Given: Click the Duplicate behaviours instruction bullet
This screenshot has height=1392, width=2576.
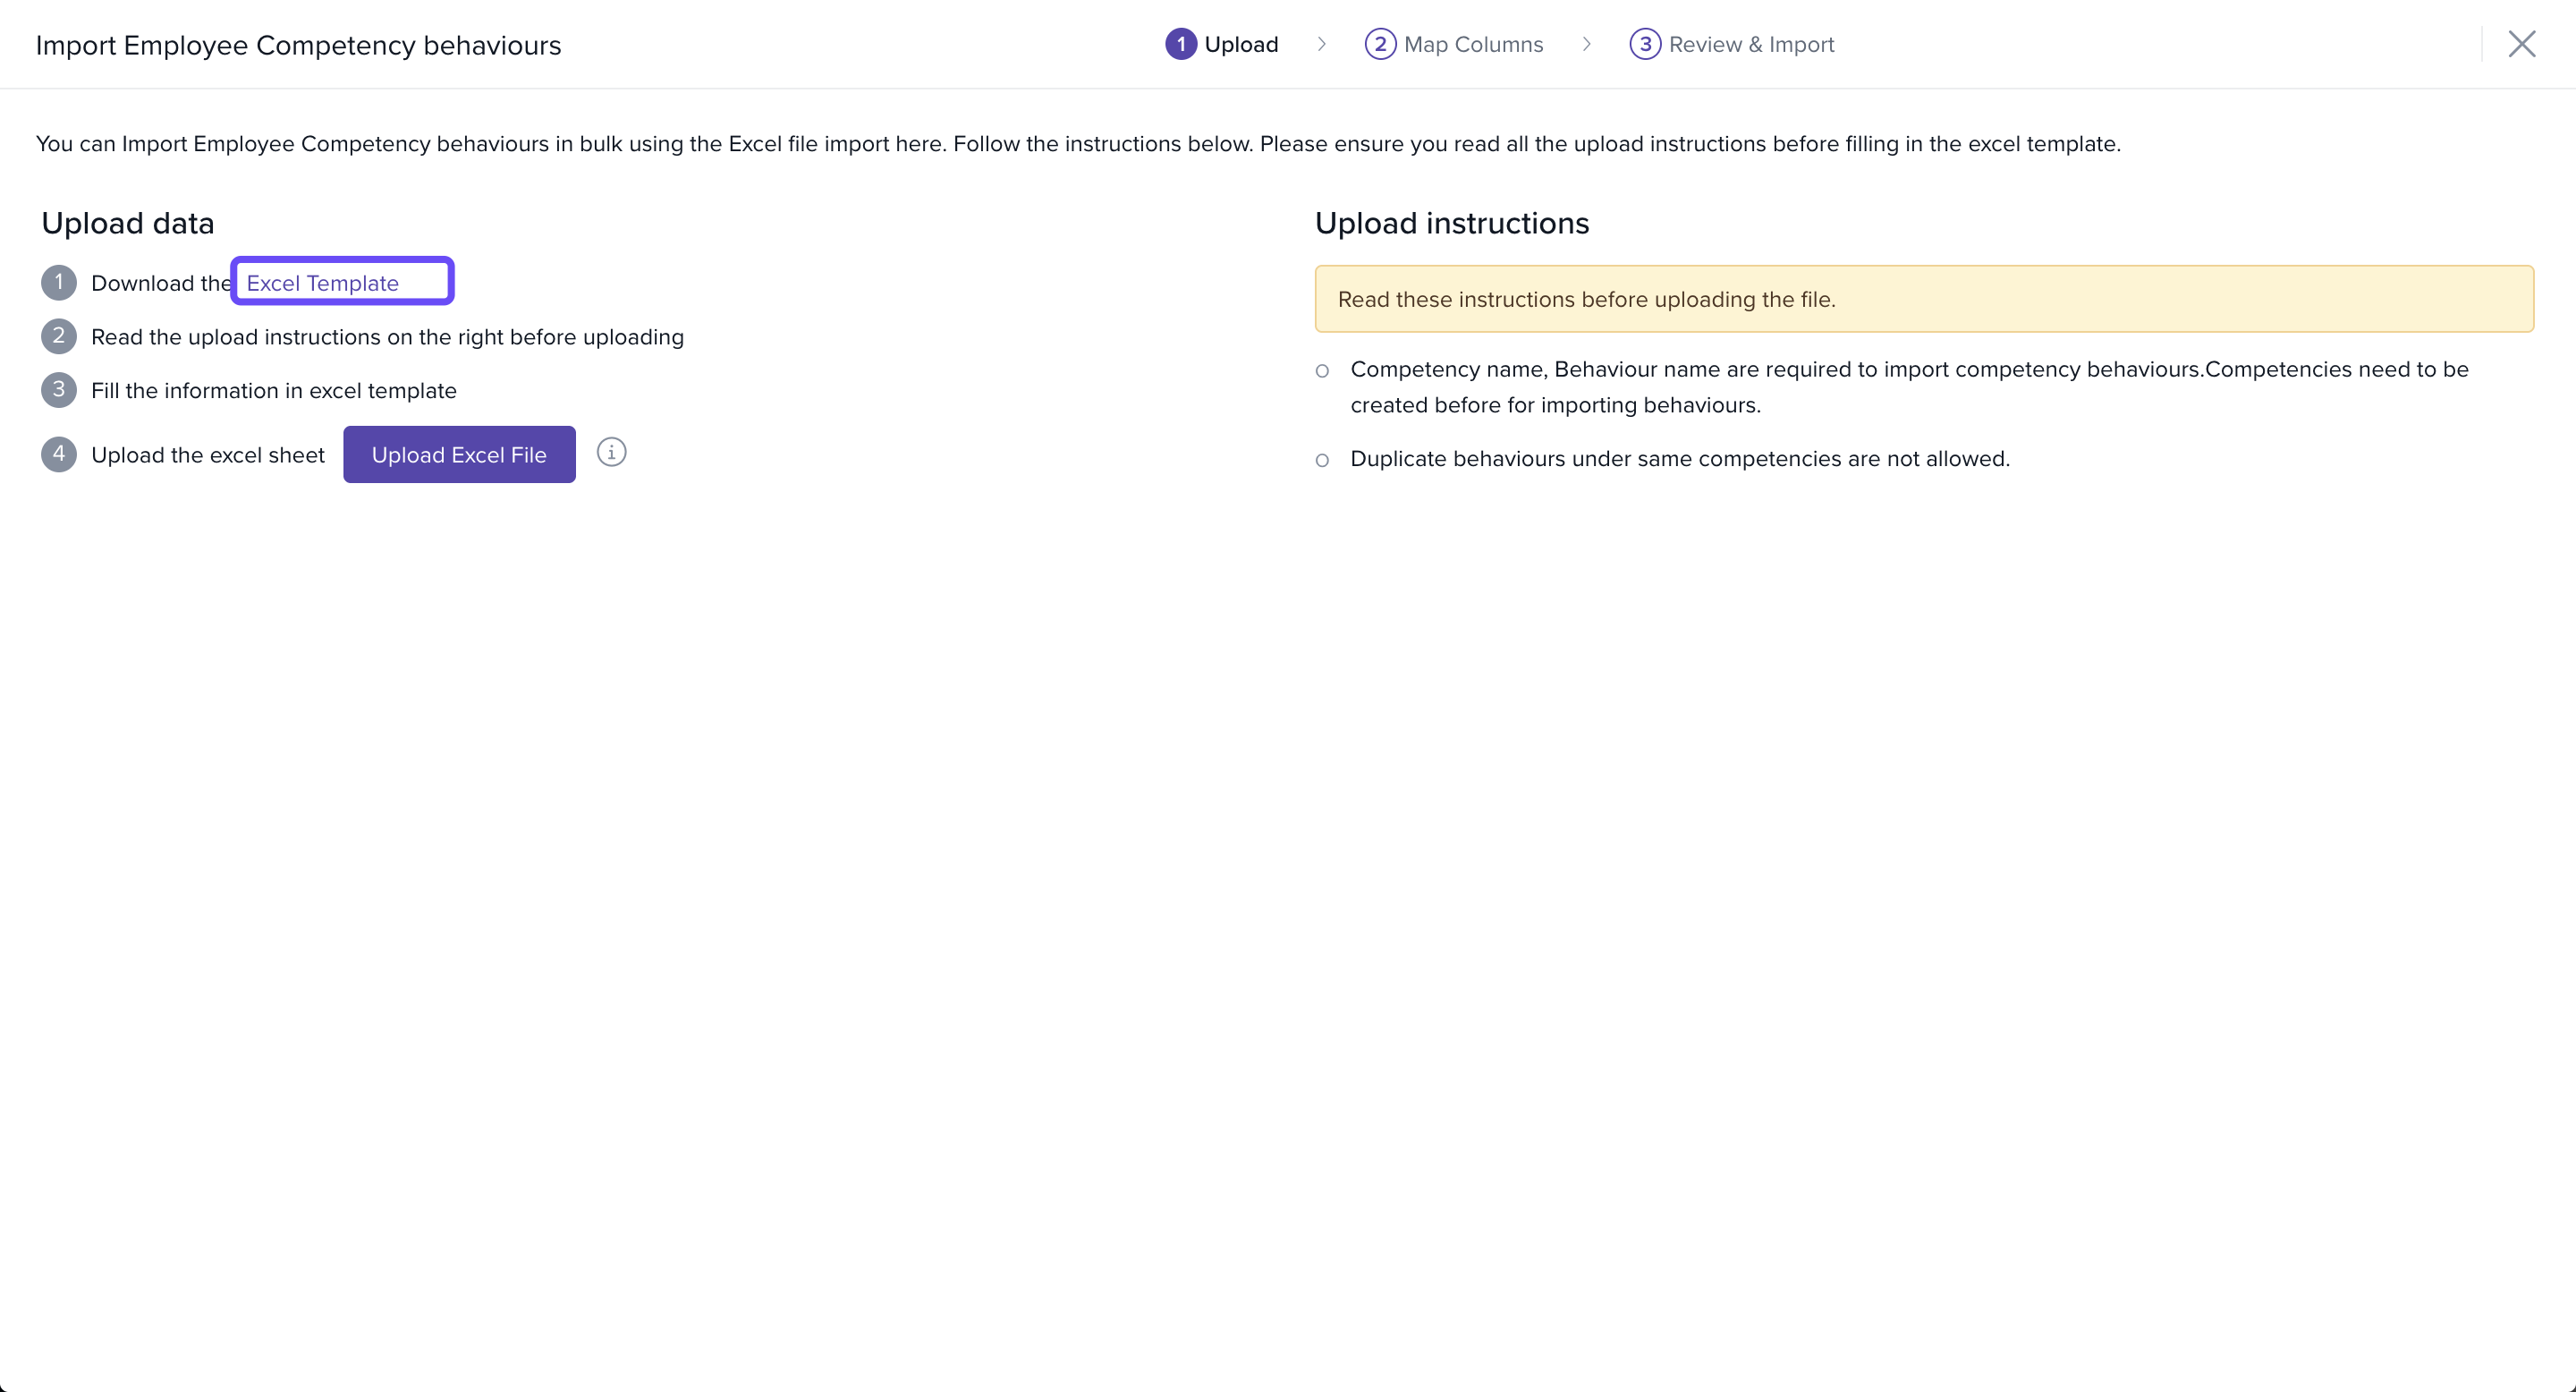Looking at the screenshot, I should [1679, 459].
